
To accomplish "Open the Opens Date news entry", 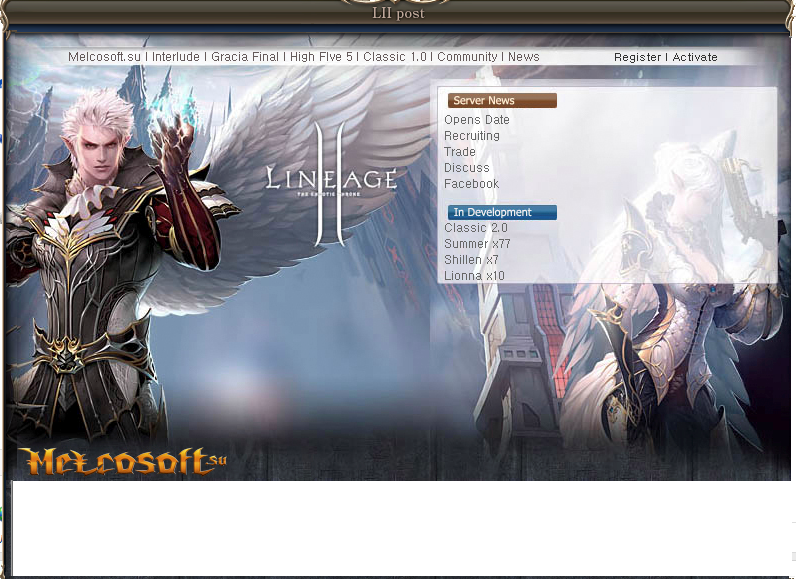I will [477, 120].
